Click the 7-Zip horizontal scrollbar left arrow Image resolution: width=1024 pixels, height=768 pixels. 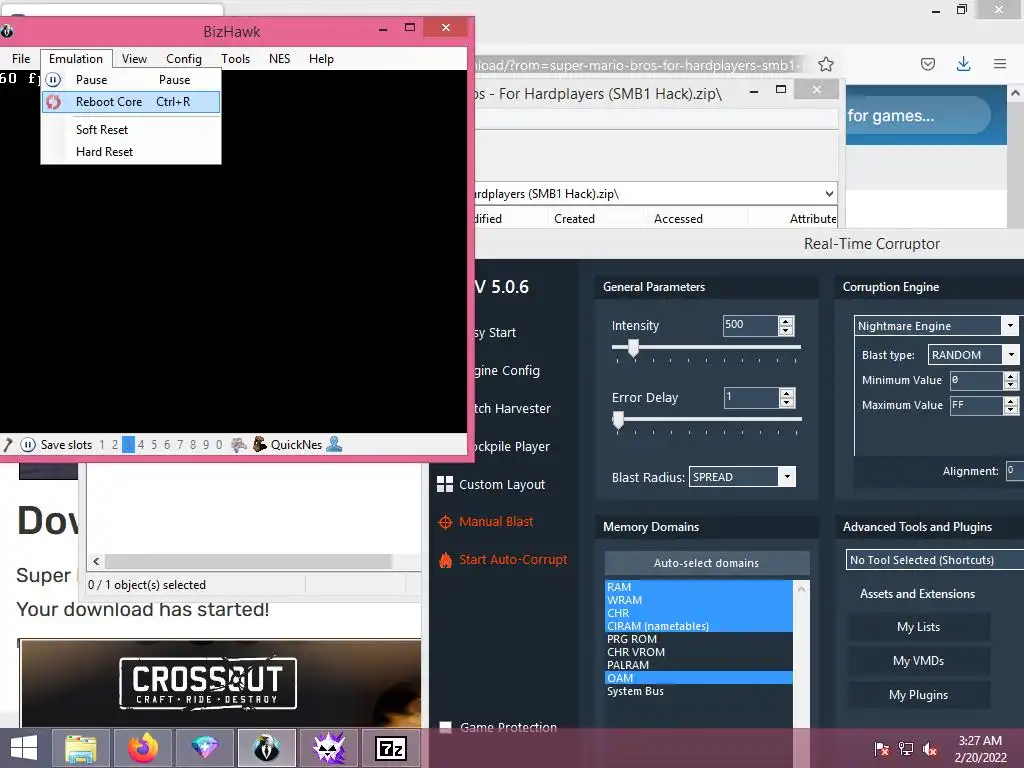pos(96,562)
